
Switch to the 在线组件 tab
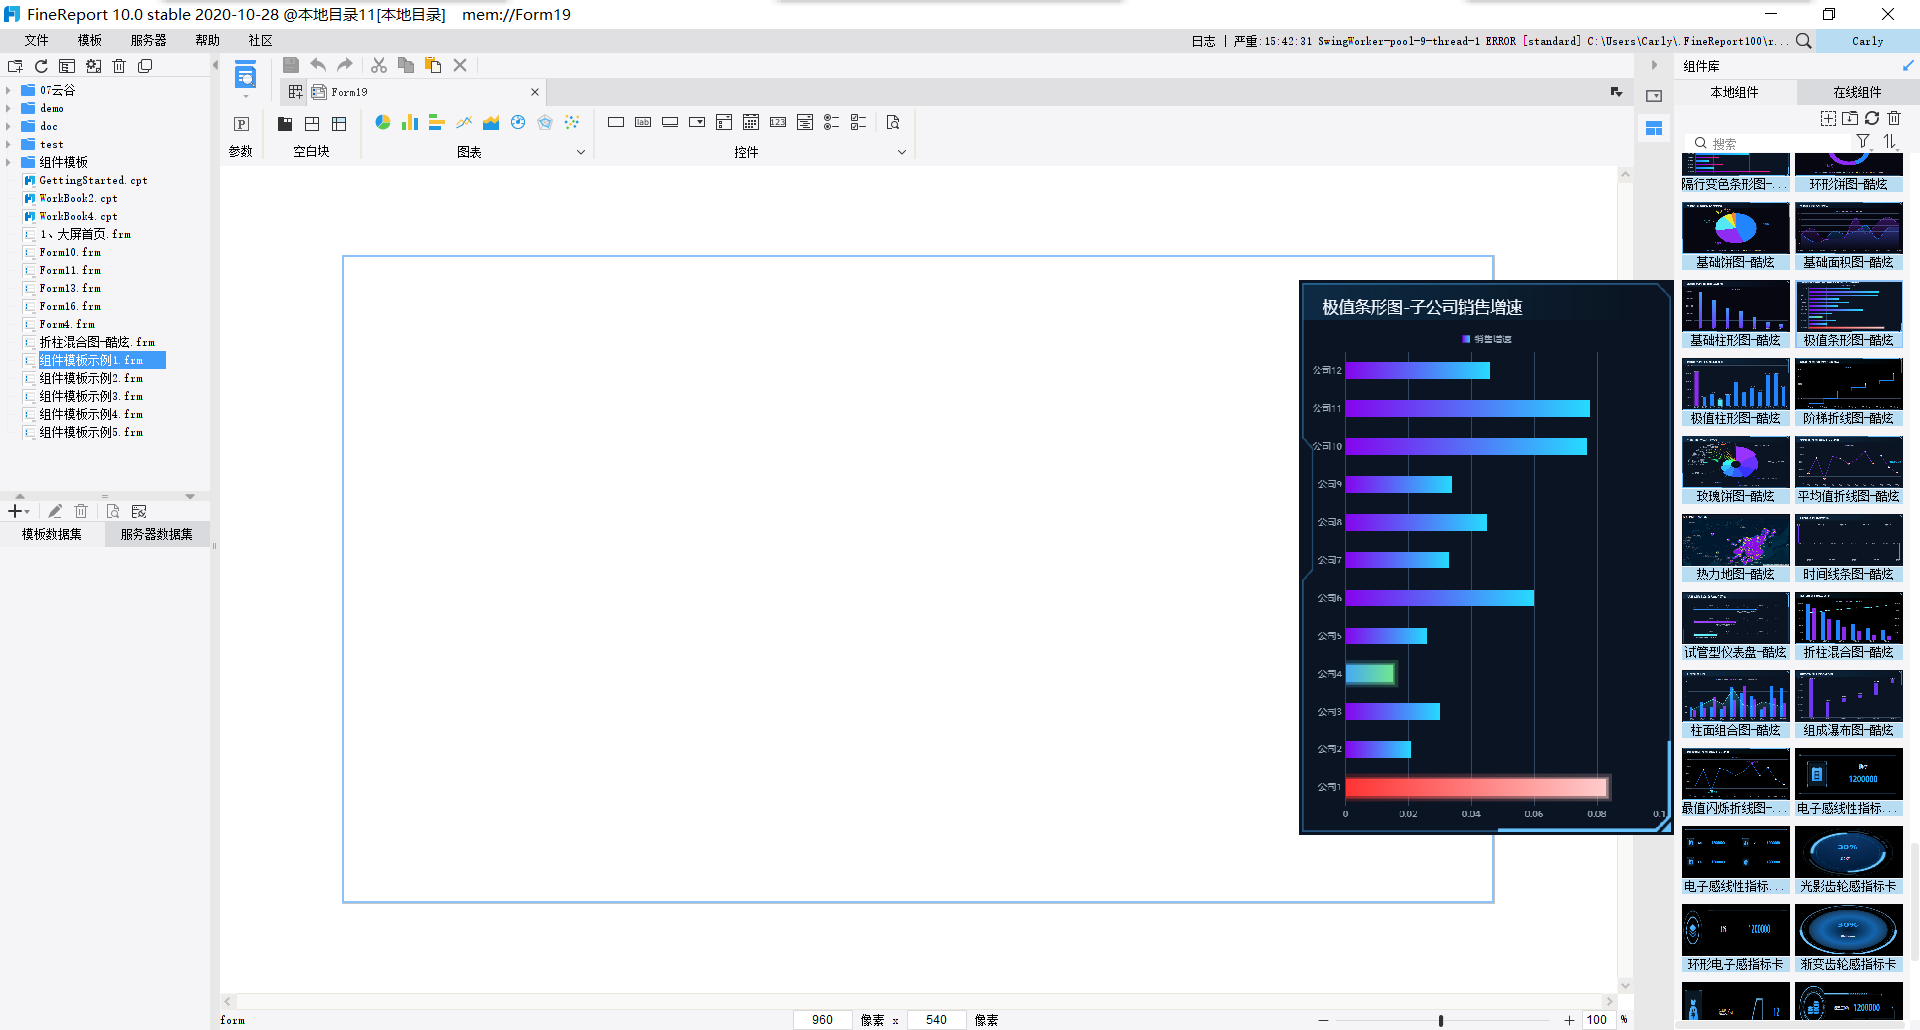pyautogui.click(x=1857, y=92)
